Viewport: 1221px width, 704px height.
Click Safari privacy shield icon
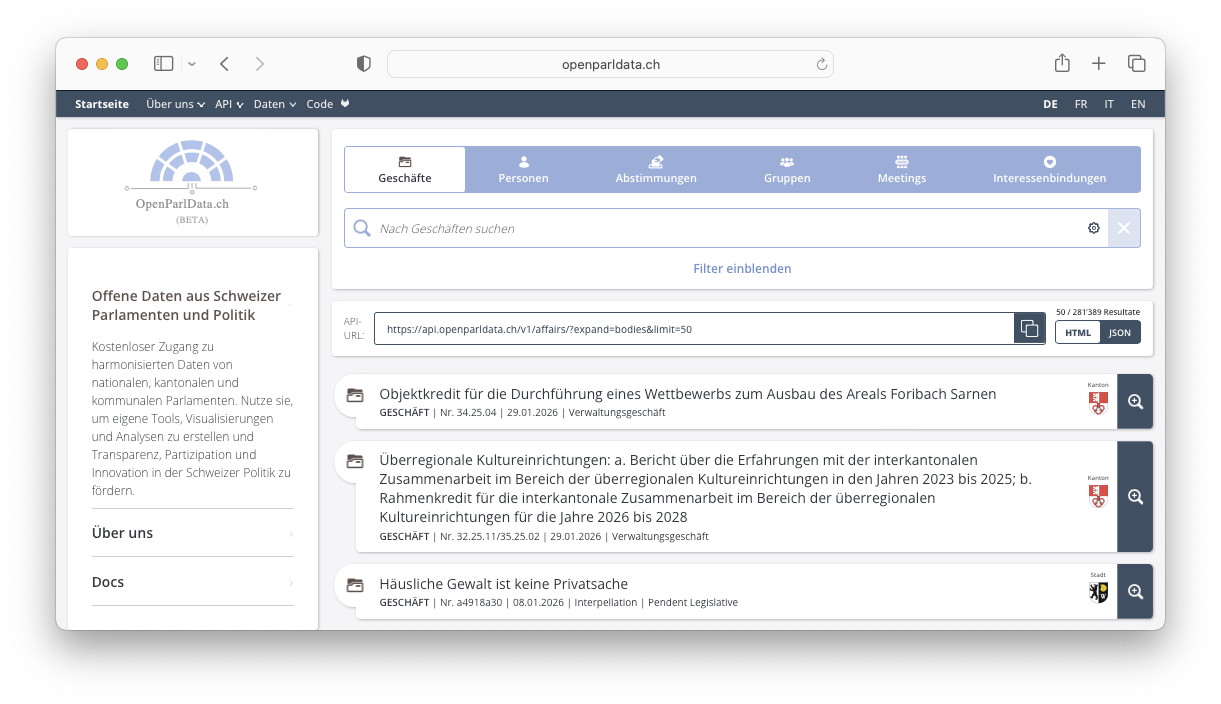(364, 64)
